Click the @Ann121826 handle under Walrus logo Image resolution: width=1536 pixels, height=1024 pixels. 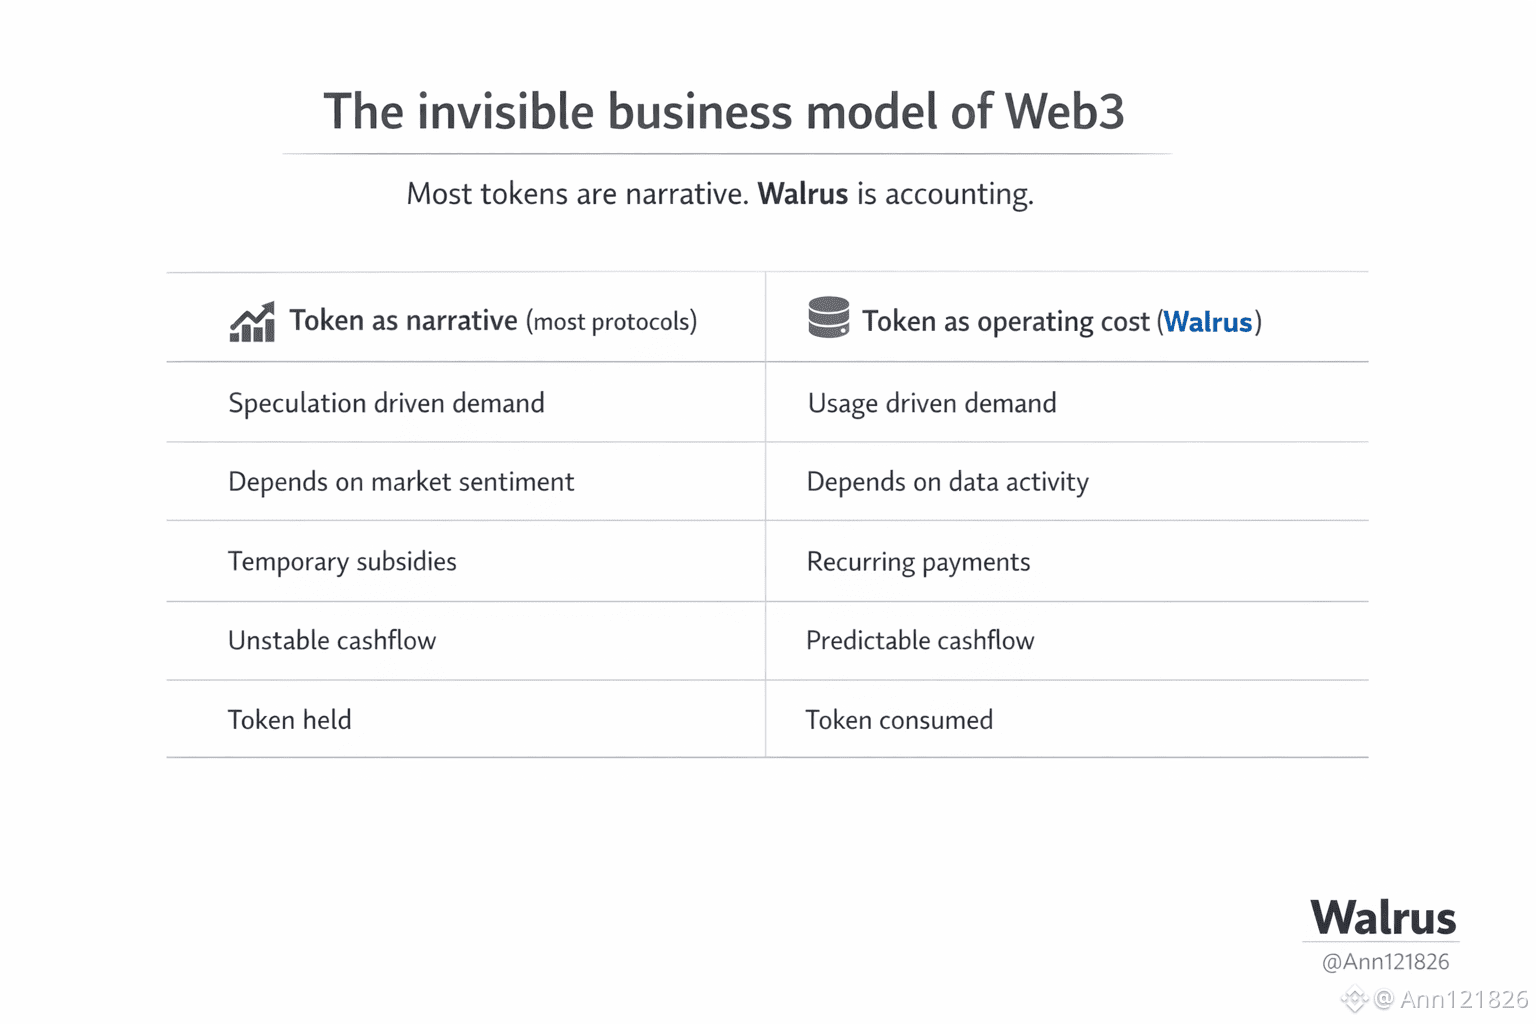1385,962
